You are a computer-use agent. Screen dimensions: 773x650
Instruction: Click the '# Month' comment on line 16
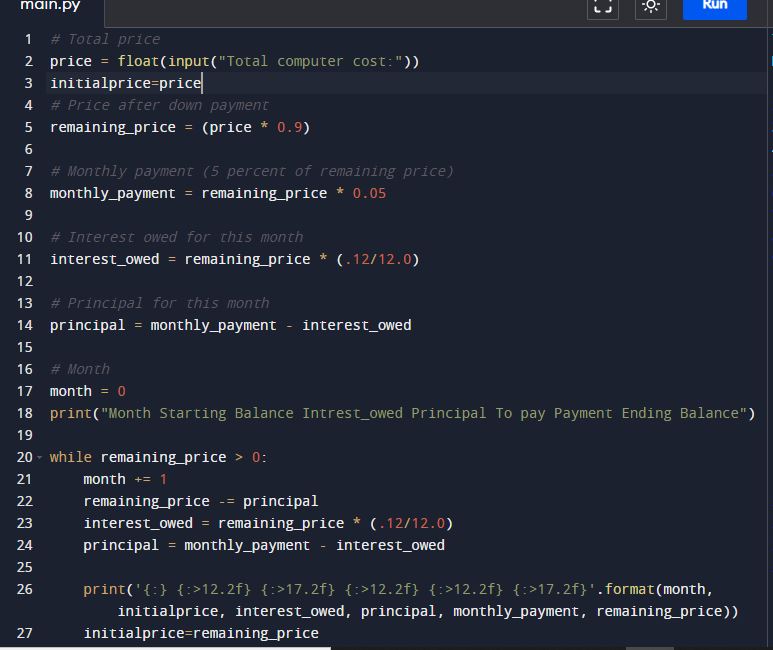80,369
